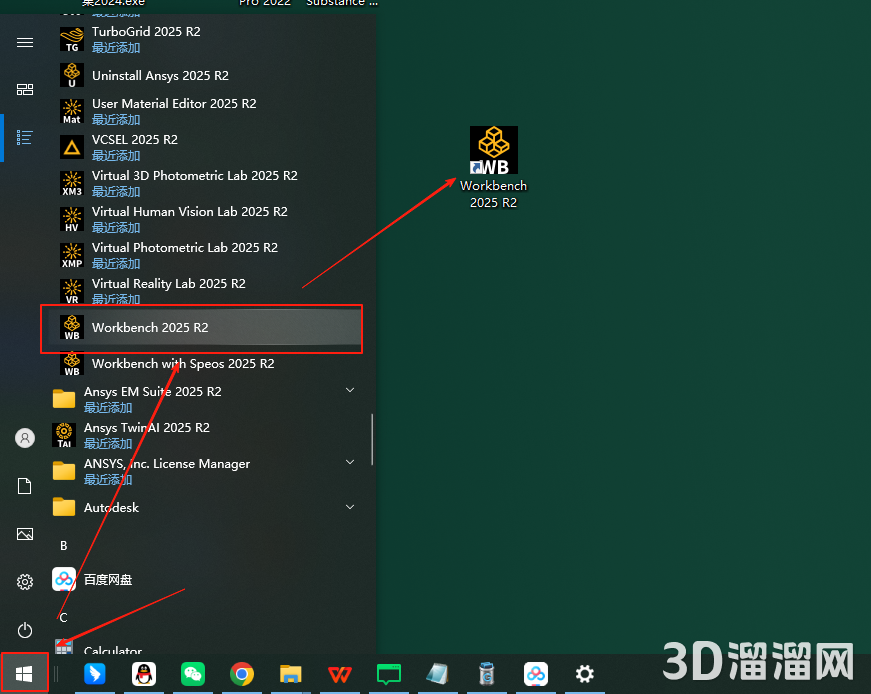The image size is (871, 694).
Task: Click the Start menu app list scrollbar
Action: coord(372,440)
